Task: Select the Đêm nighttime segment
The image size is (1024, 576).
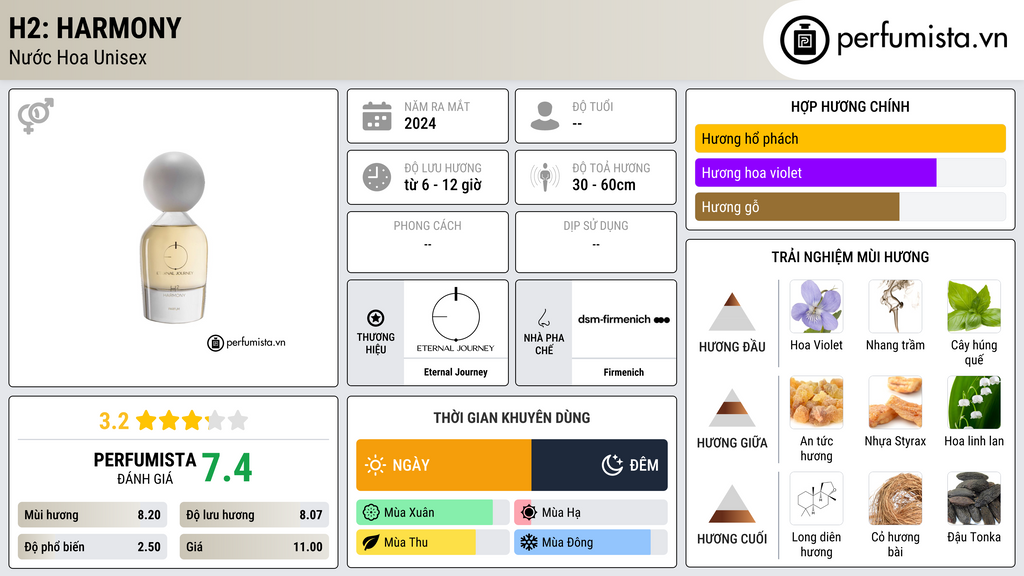Action: (600, 465)
